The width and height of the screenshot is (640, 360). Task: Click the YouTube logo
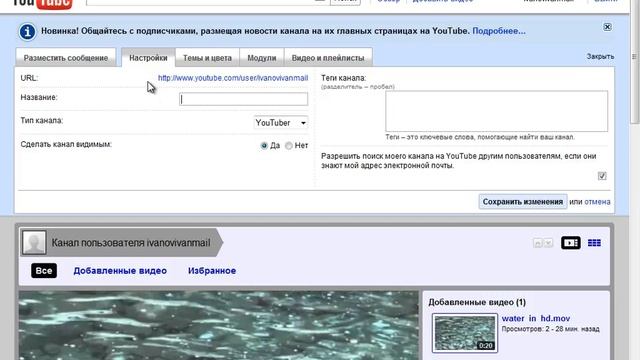42,4
